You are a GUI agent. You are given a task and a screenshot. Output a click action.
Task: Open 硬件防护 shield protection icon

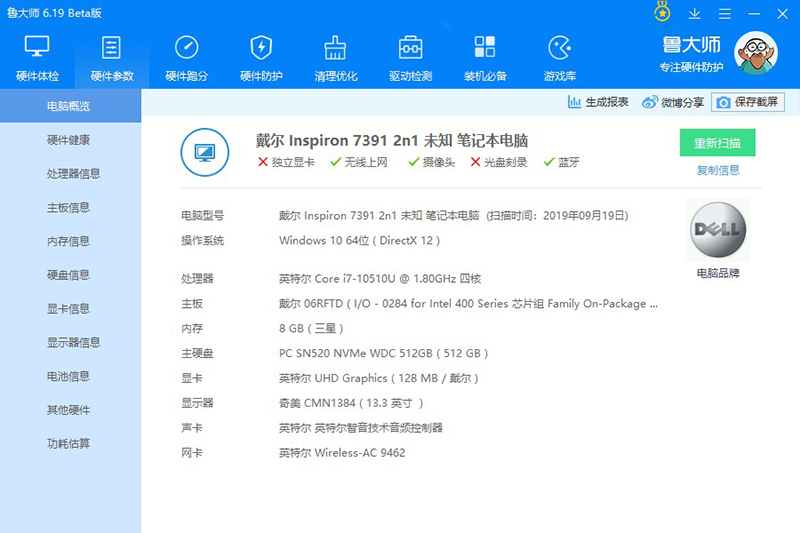tap(261, 47)
